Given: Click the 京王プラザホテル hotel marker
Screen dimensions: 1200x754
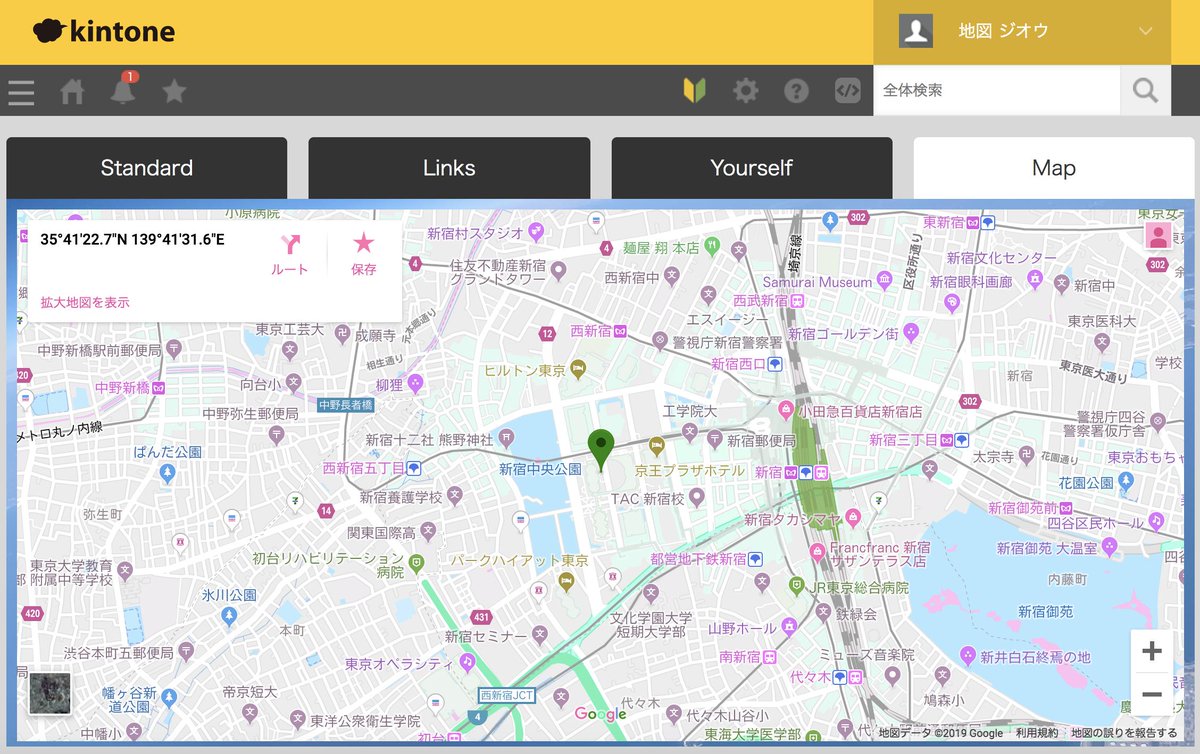Looking at the screenshot, I should pos(657,444).
